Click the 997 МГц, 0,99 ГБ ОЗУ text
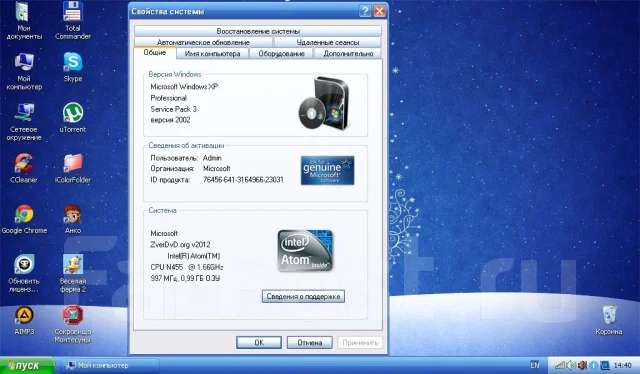 pos(185,278)
